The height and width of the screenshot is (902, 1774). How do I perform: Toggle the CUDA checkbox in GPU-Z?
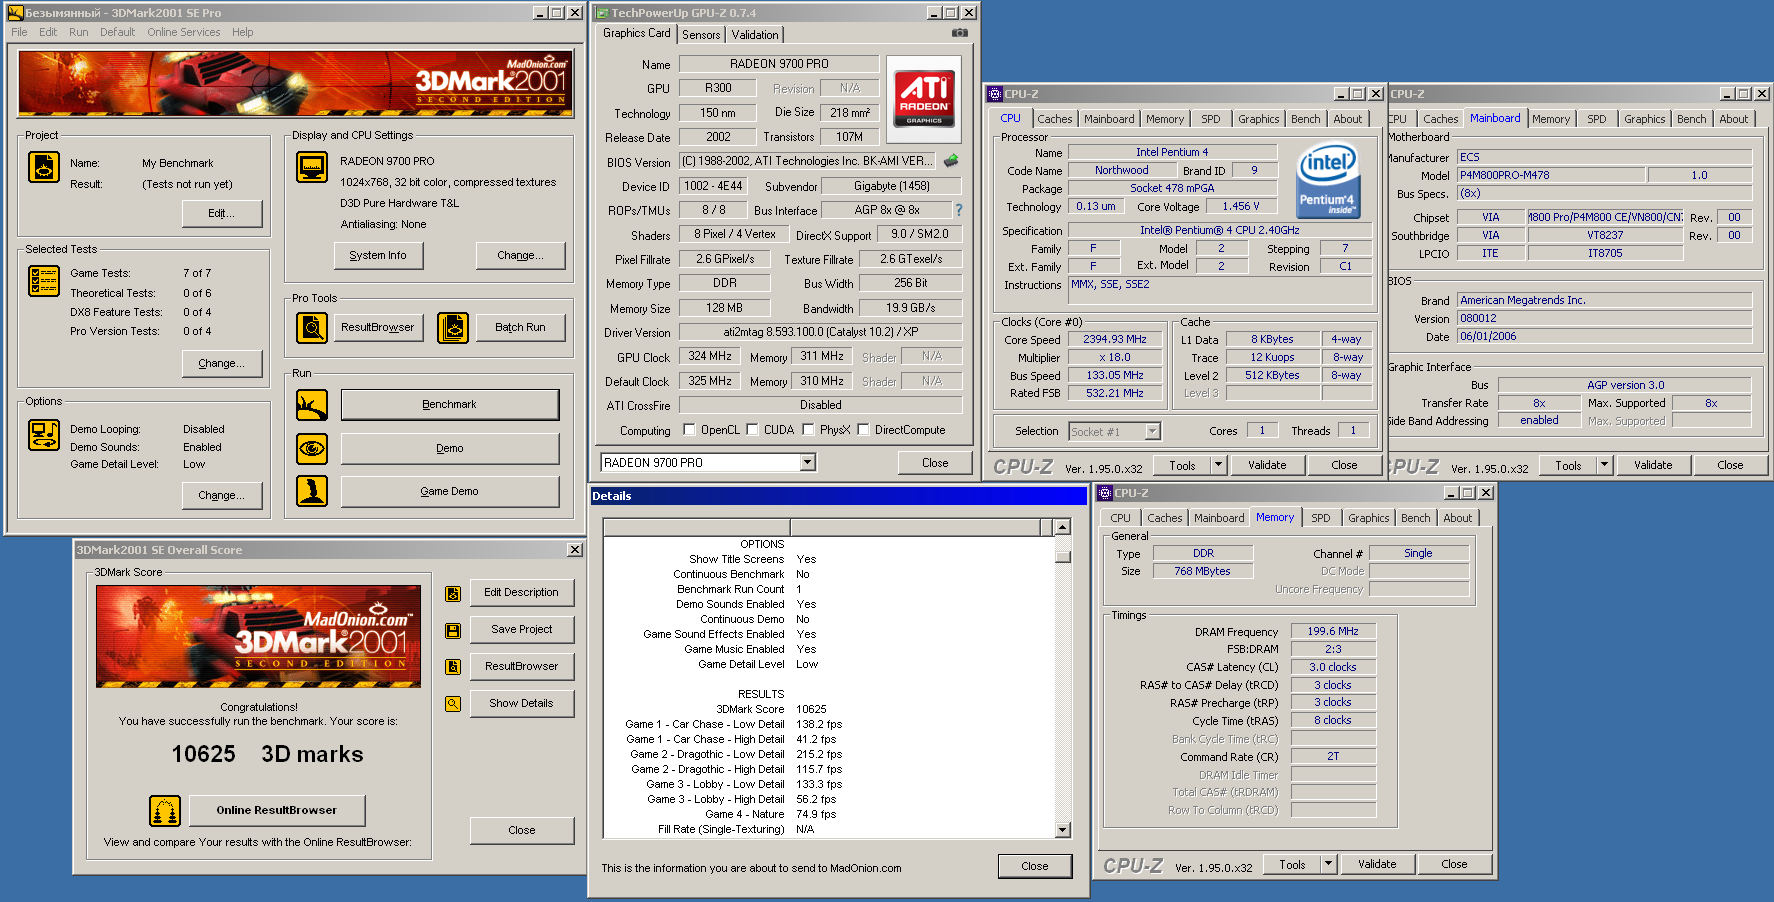(752, 430)
